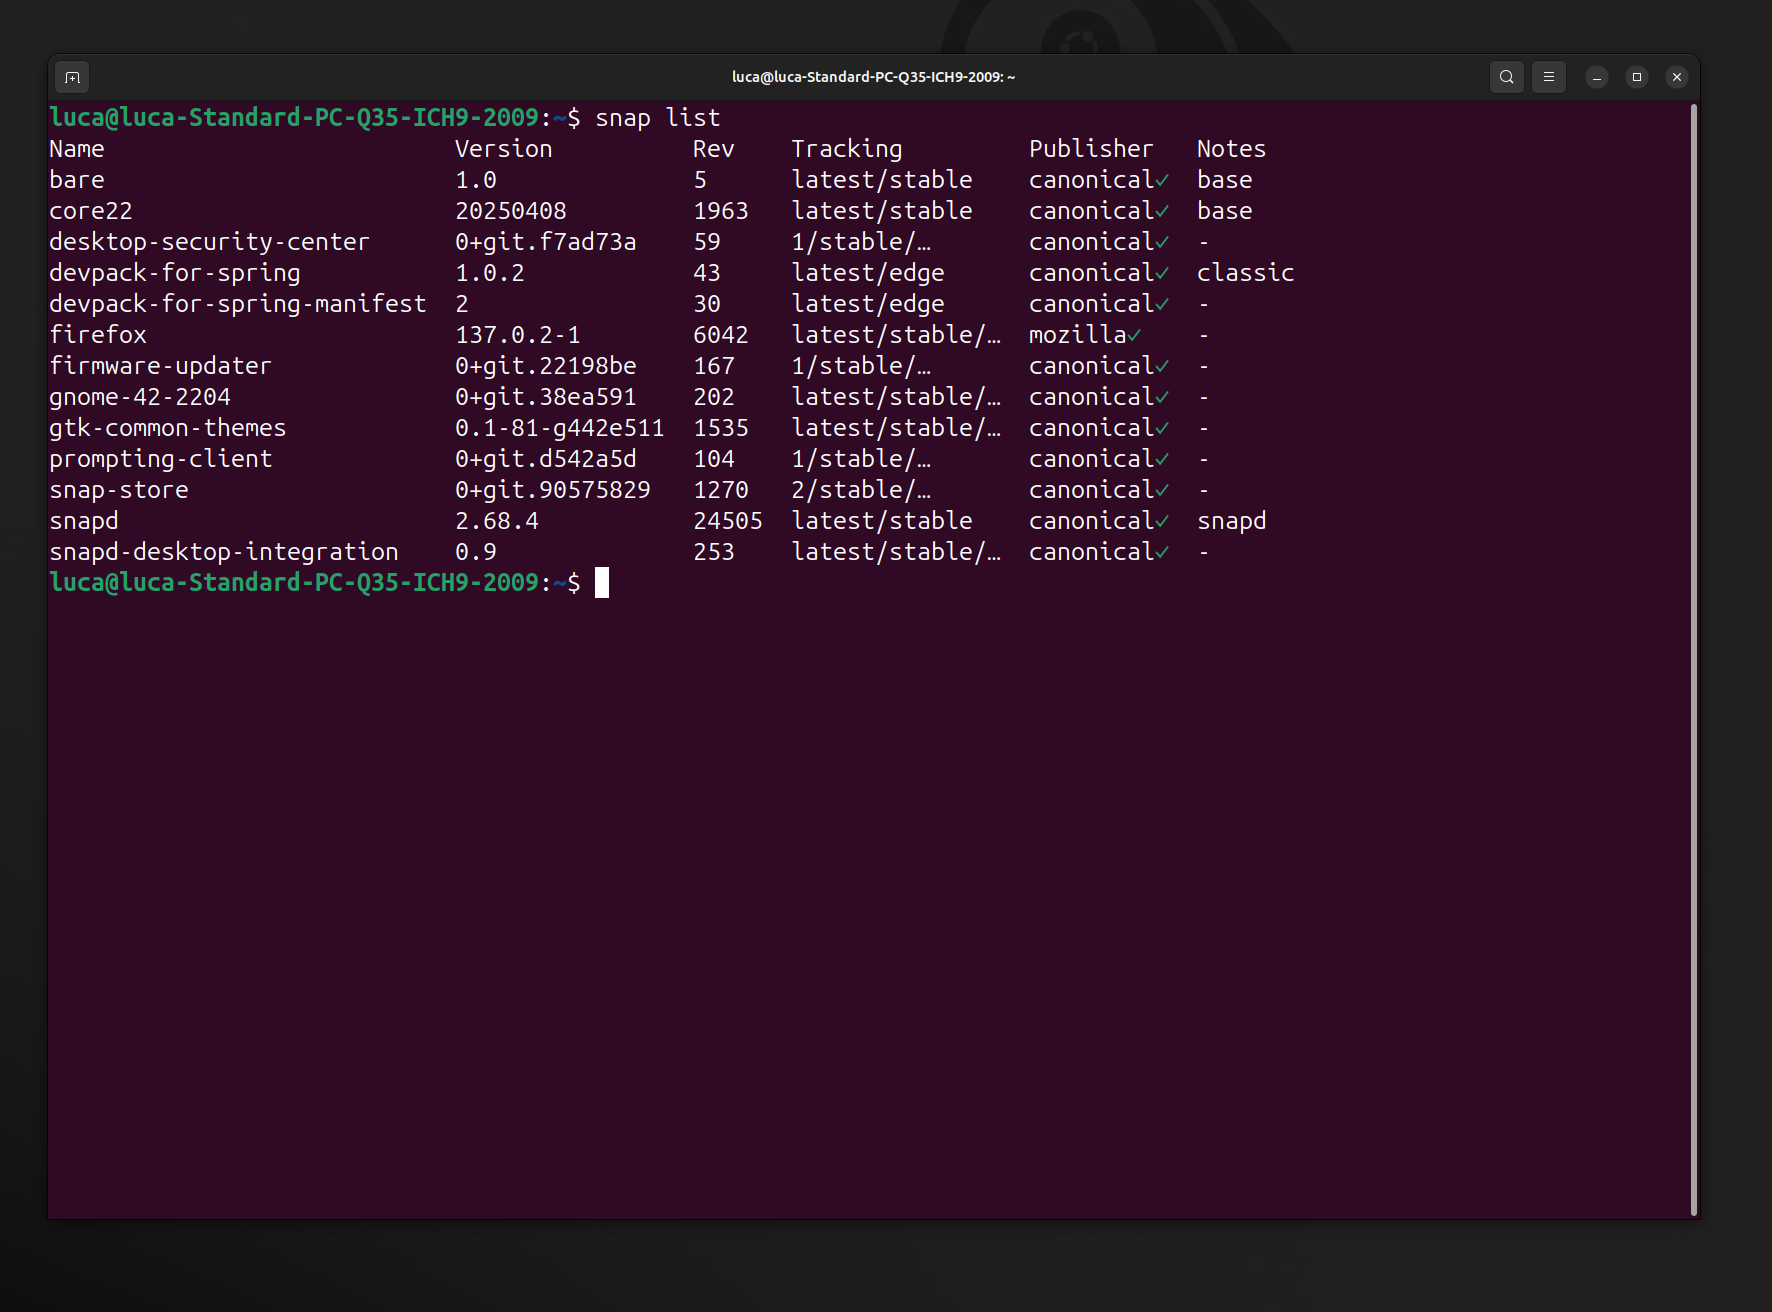Click the terminal title bar text
This screenshot has width=1772, height=1312.
point(873,77)
